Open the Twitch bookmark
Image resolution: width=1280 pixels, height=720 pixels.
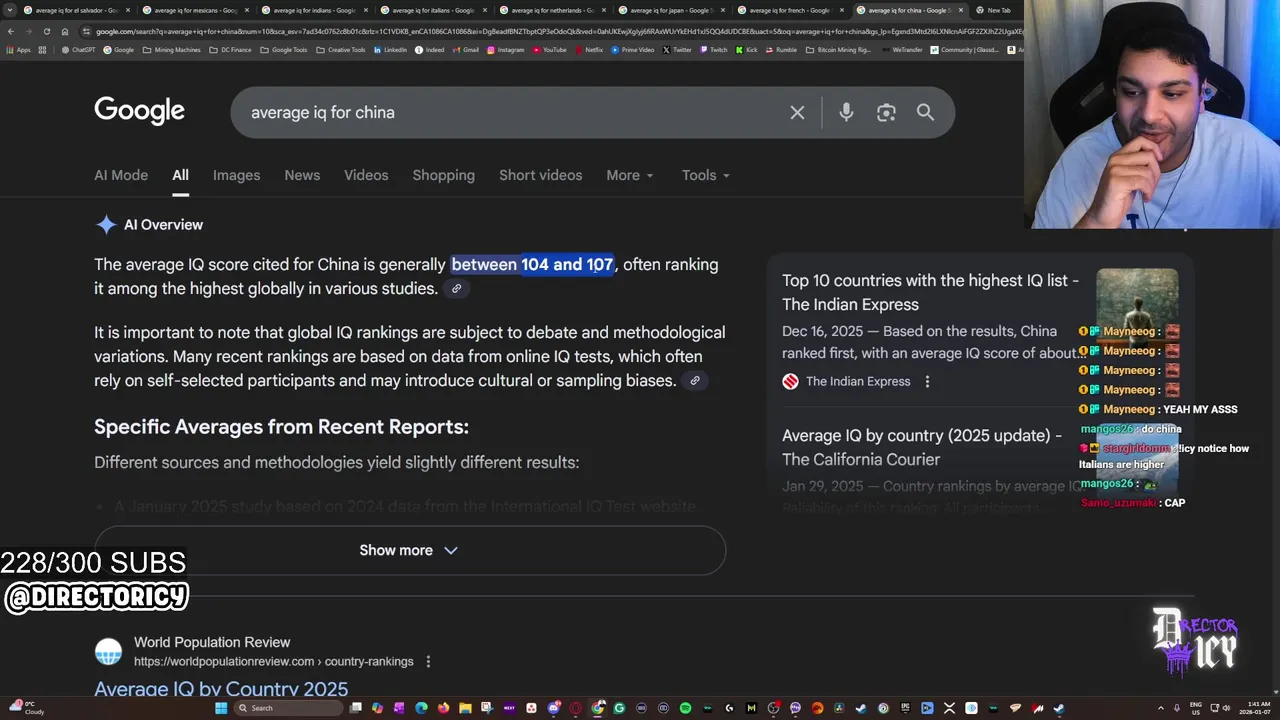coord(714,50)
